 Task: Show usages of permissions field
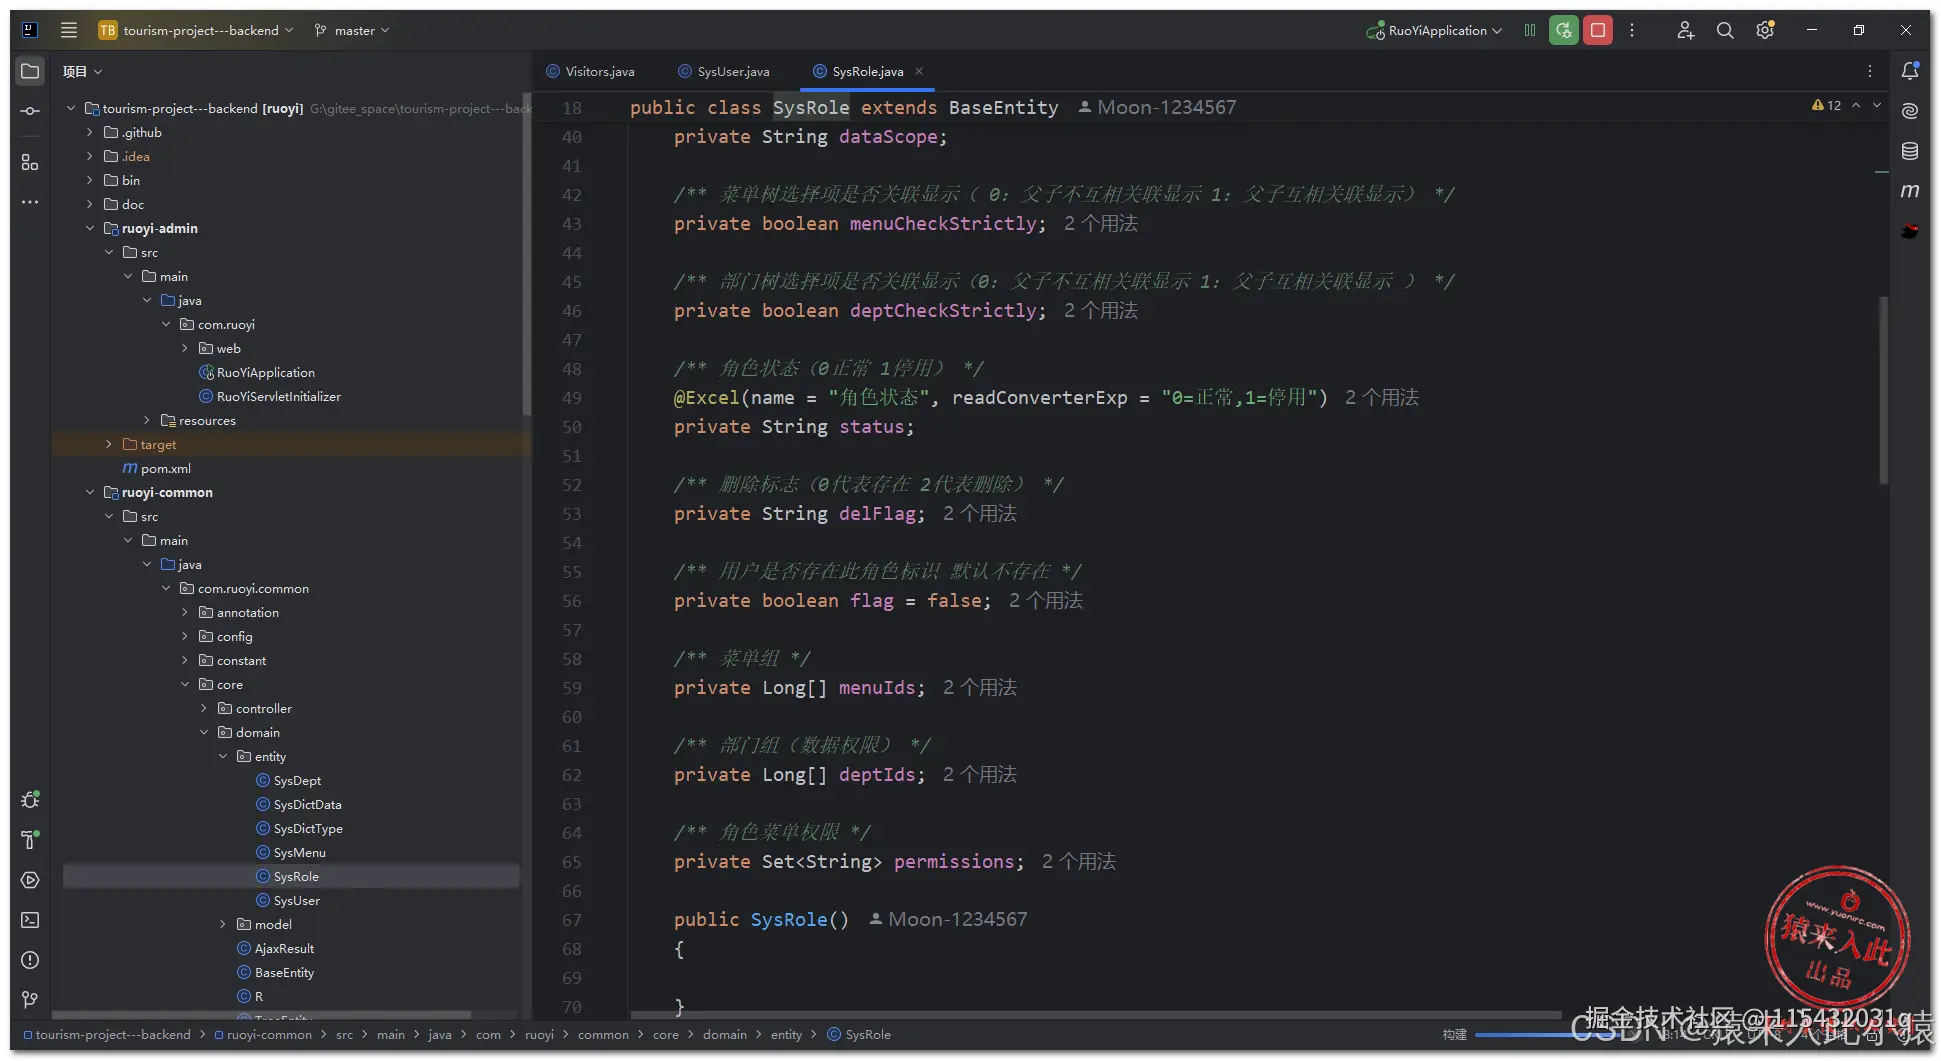(1079, 861)
